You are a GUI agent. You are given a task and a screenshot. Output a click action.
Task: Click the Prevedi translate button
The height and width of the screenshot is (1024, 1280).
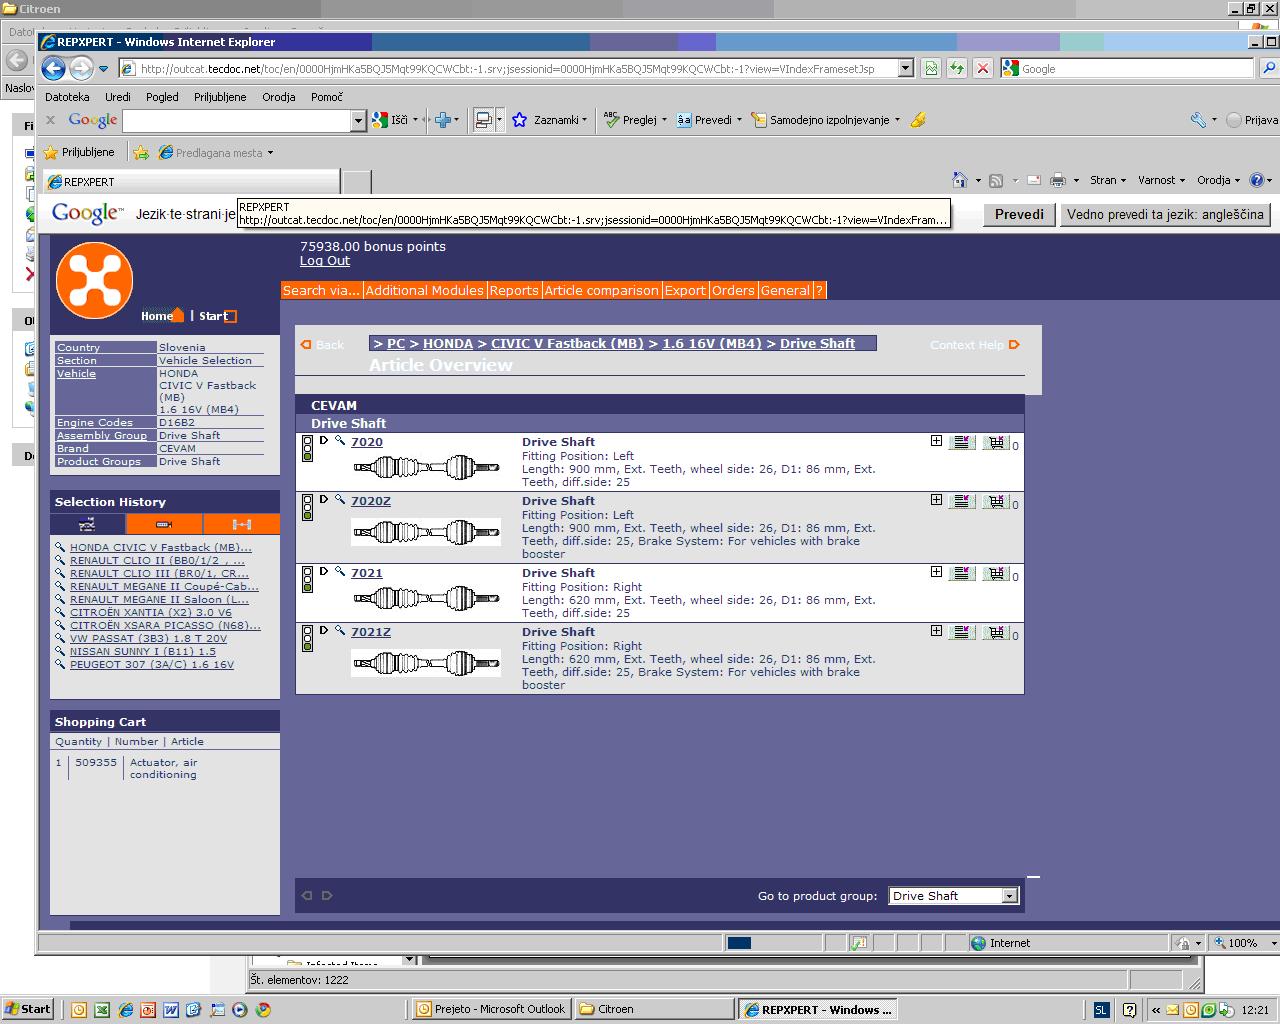(1019, 214)
